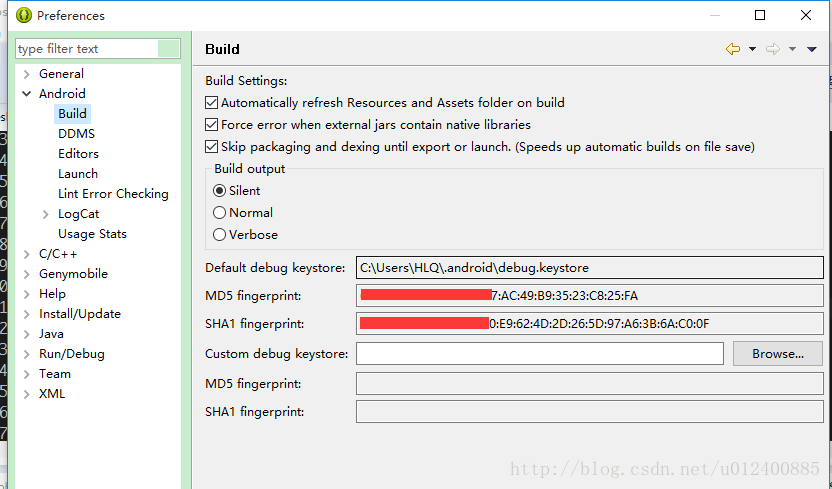Select the Java category label
Screen dimensions: 832x489
click(51, 334)
